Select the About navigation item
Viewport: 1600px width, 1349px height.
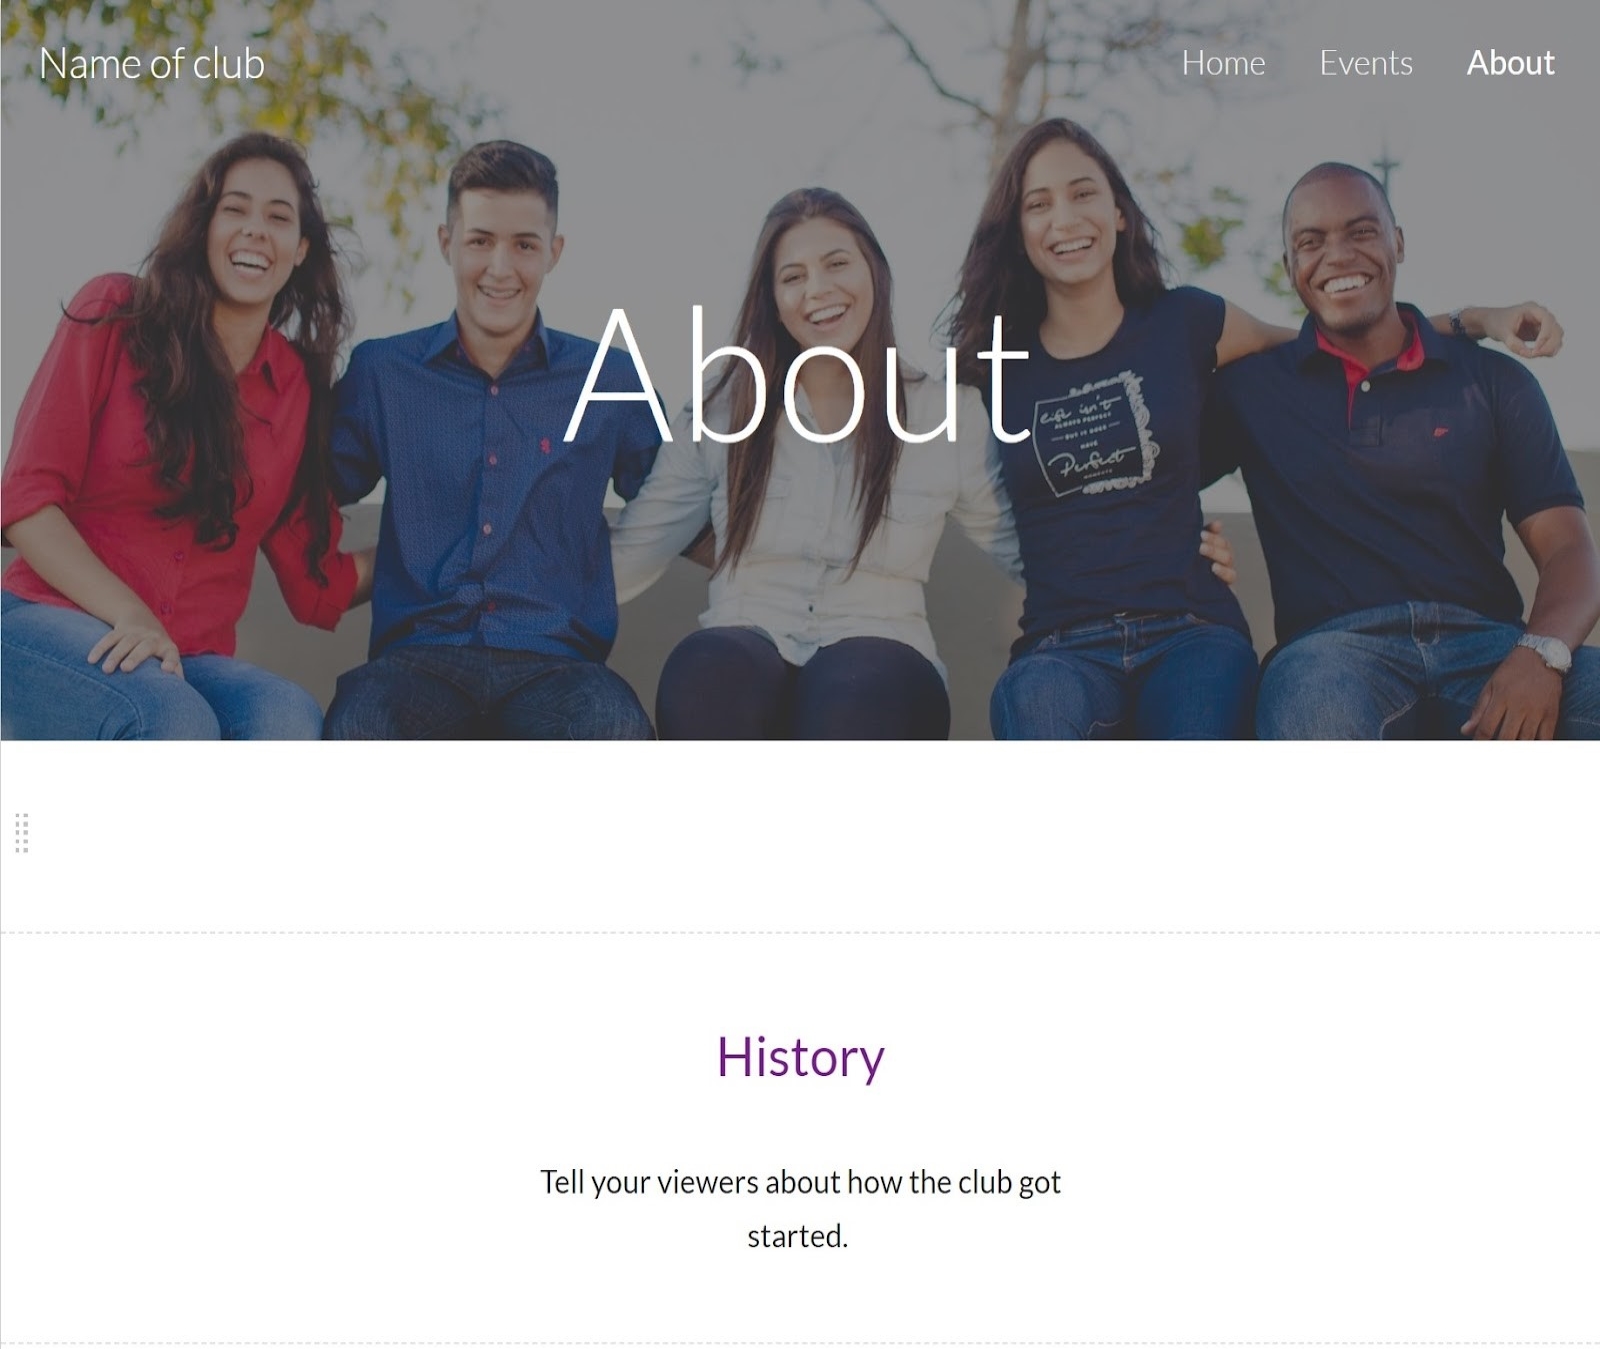pyautogui.click(x=1510, y=63)
